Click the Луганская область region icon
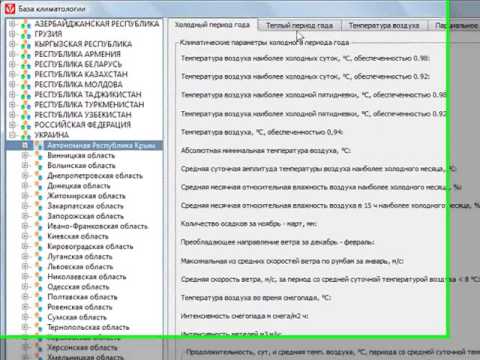 (39, 257)
